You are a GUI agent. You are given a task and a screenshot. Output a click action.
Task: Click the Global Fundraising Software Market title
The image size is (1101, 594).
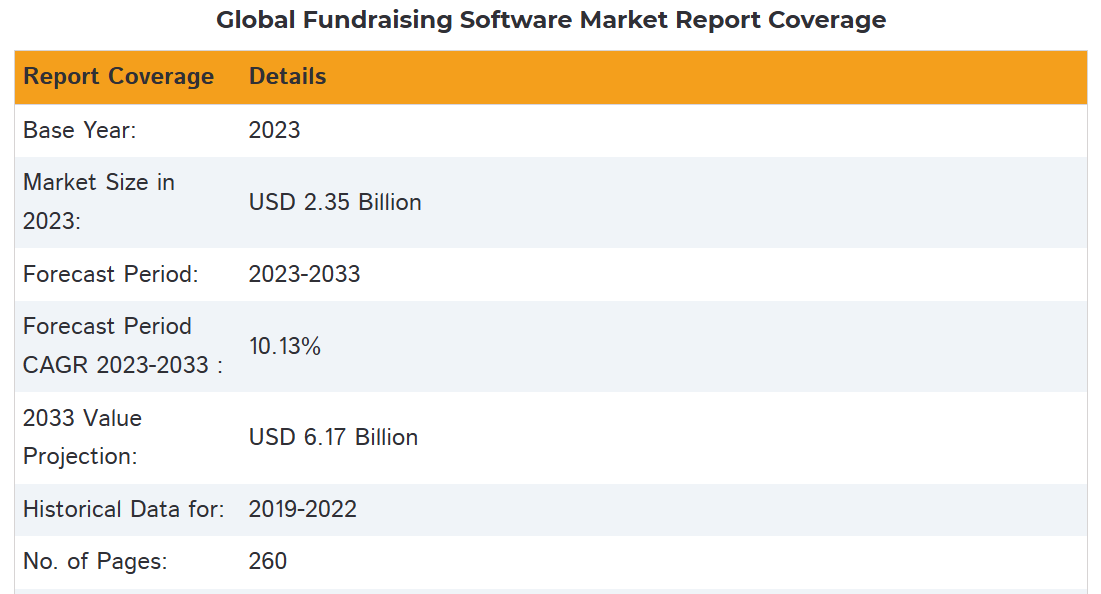point(551,20)
